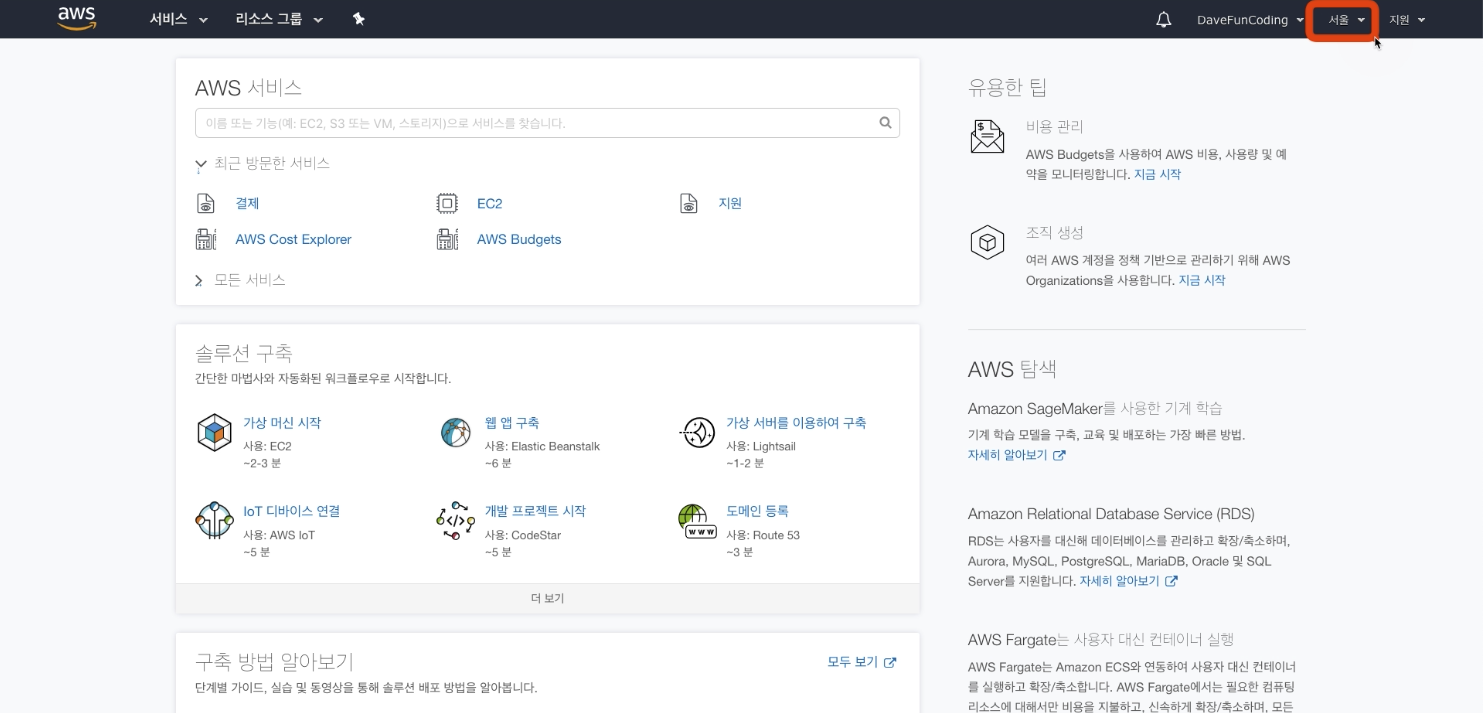This screenshot has width=1483, height=713.
Task: Open the EC2 service link
Action: click(489, 203)
